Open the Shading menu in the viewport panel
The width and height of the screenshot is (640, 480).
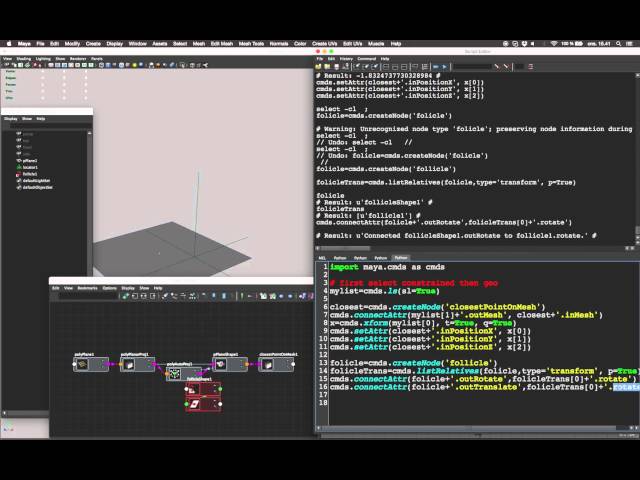24,59
